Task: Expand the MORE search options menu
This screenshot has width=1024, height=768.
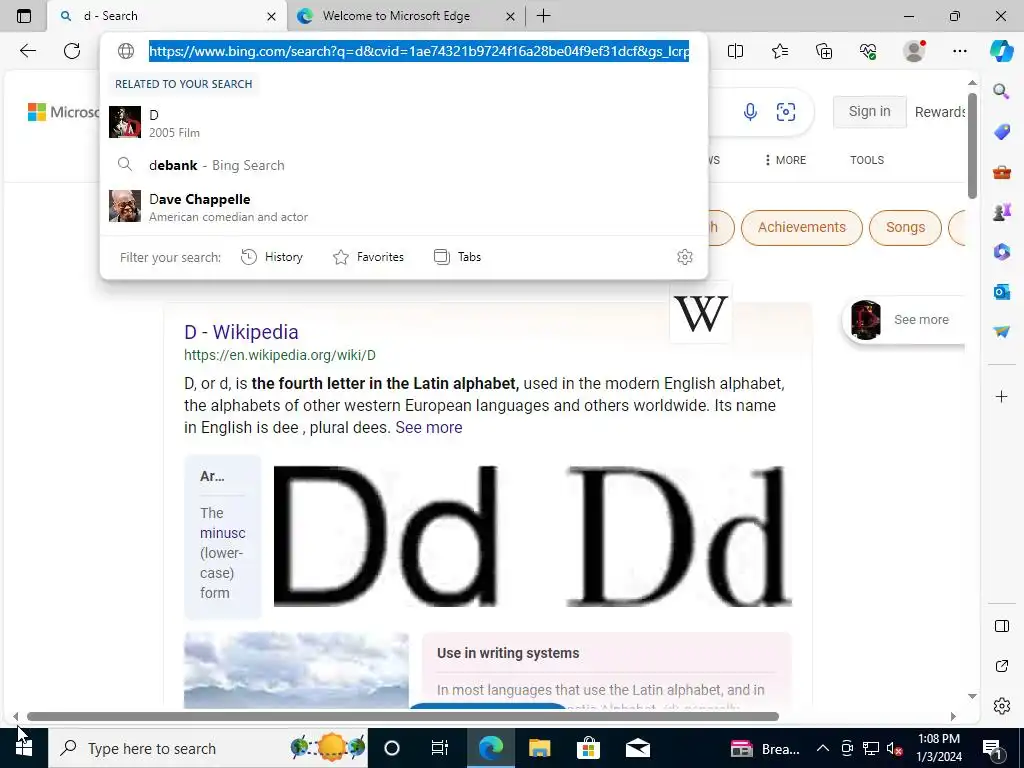Action: click(785, 160)
